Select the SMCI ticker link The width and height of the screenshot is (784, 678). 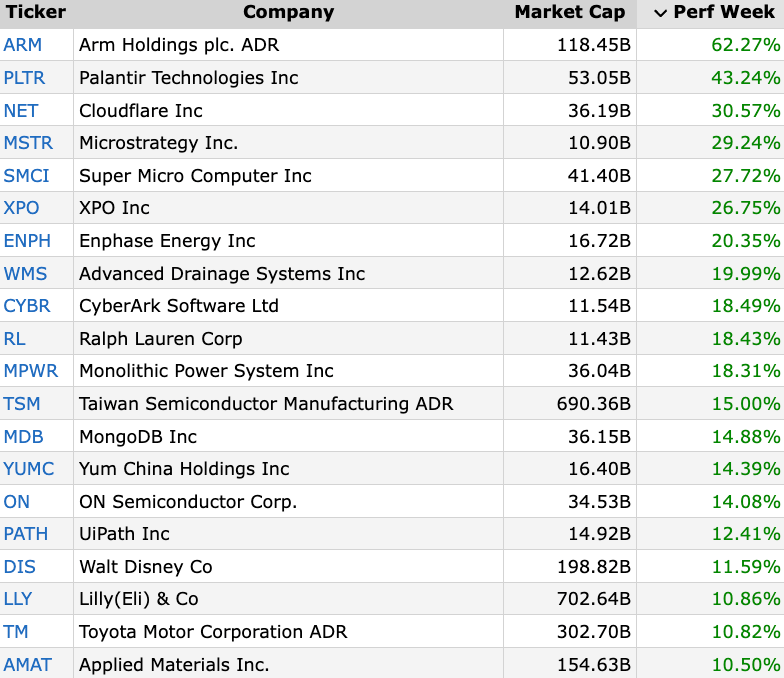pos(26,176)
